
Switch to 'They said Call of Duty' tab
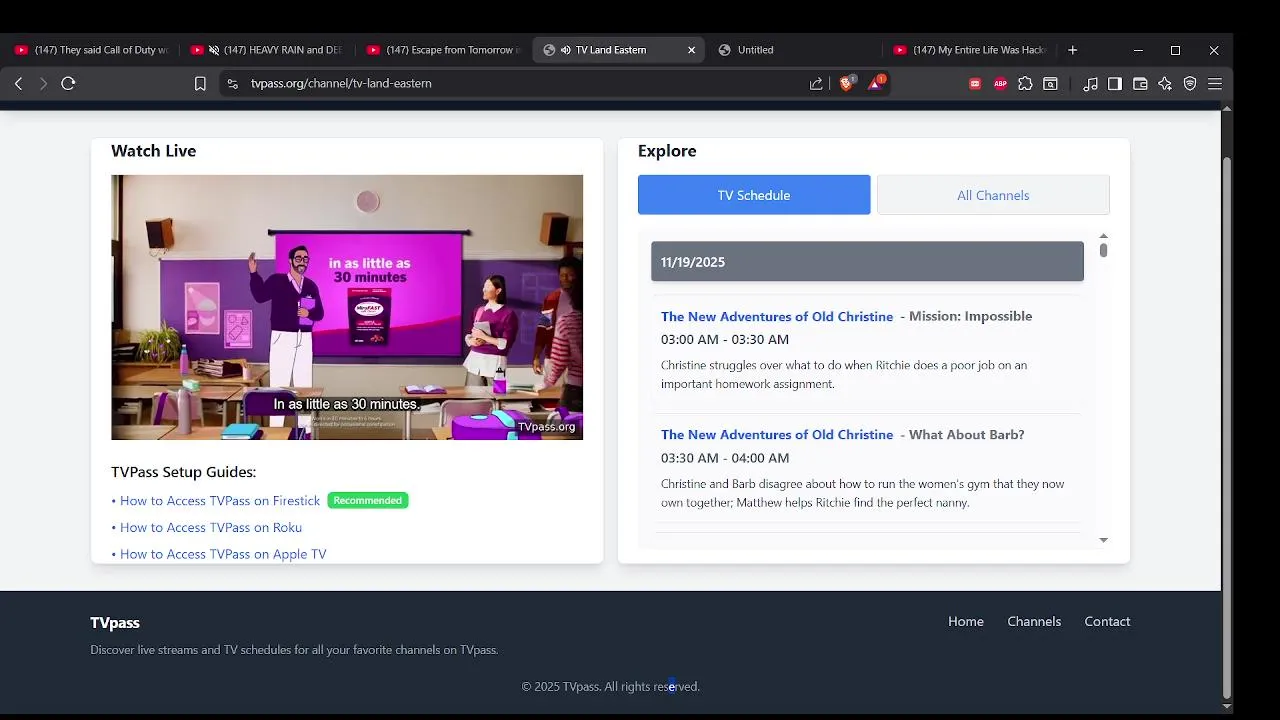pyautogui.click(x=91, y=50)
